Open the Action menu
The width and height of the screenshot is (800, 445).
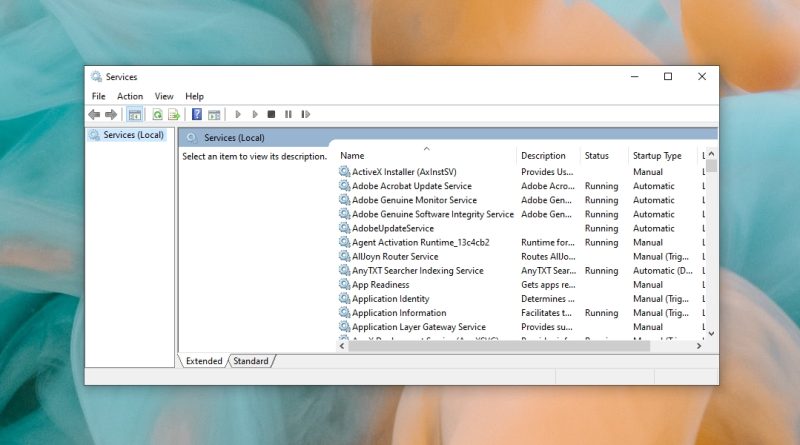130,96
